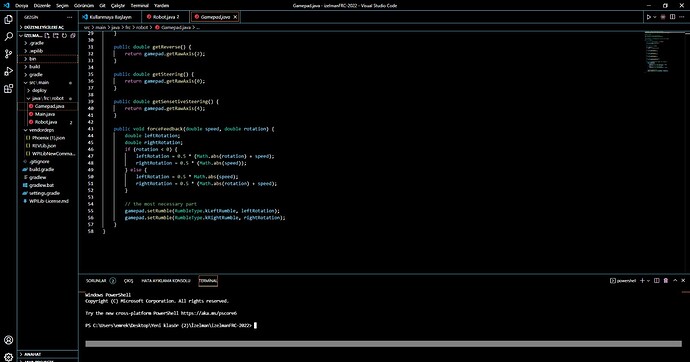
Task: Open the Düzenle menu
Action: tap(42, 6)
